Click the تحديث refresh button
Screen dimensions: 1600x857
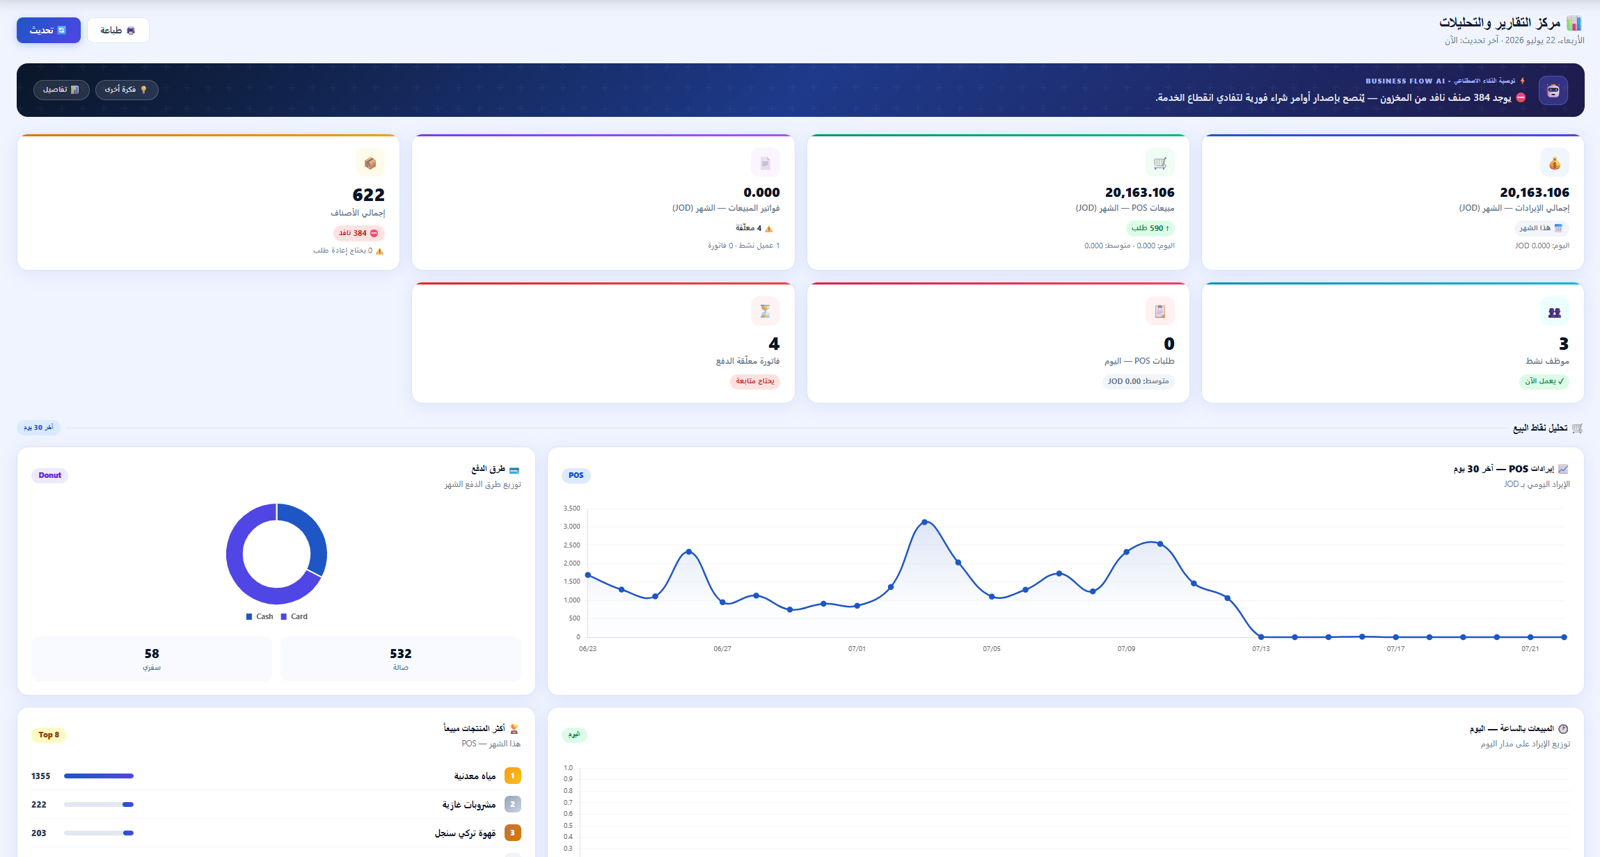[x=48, y=30]
